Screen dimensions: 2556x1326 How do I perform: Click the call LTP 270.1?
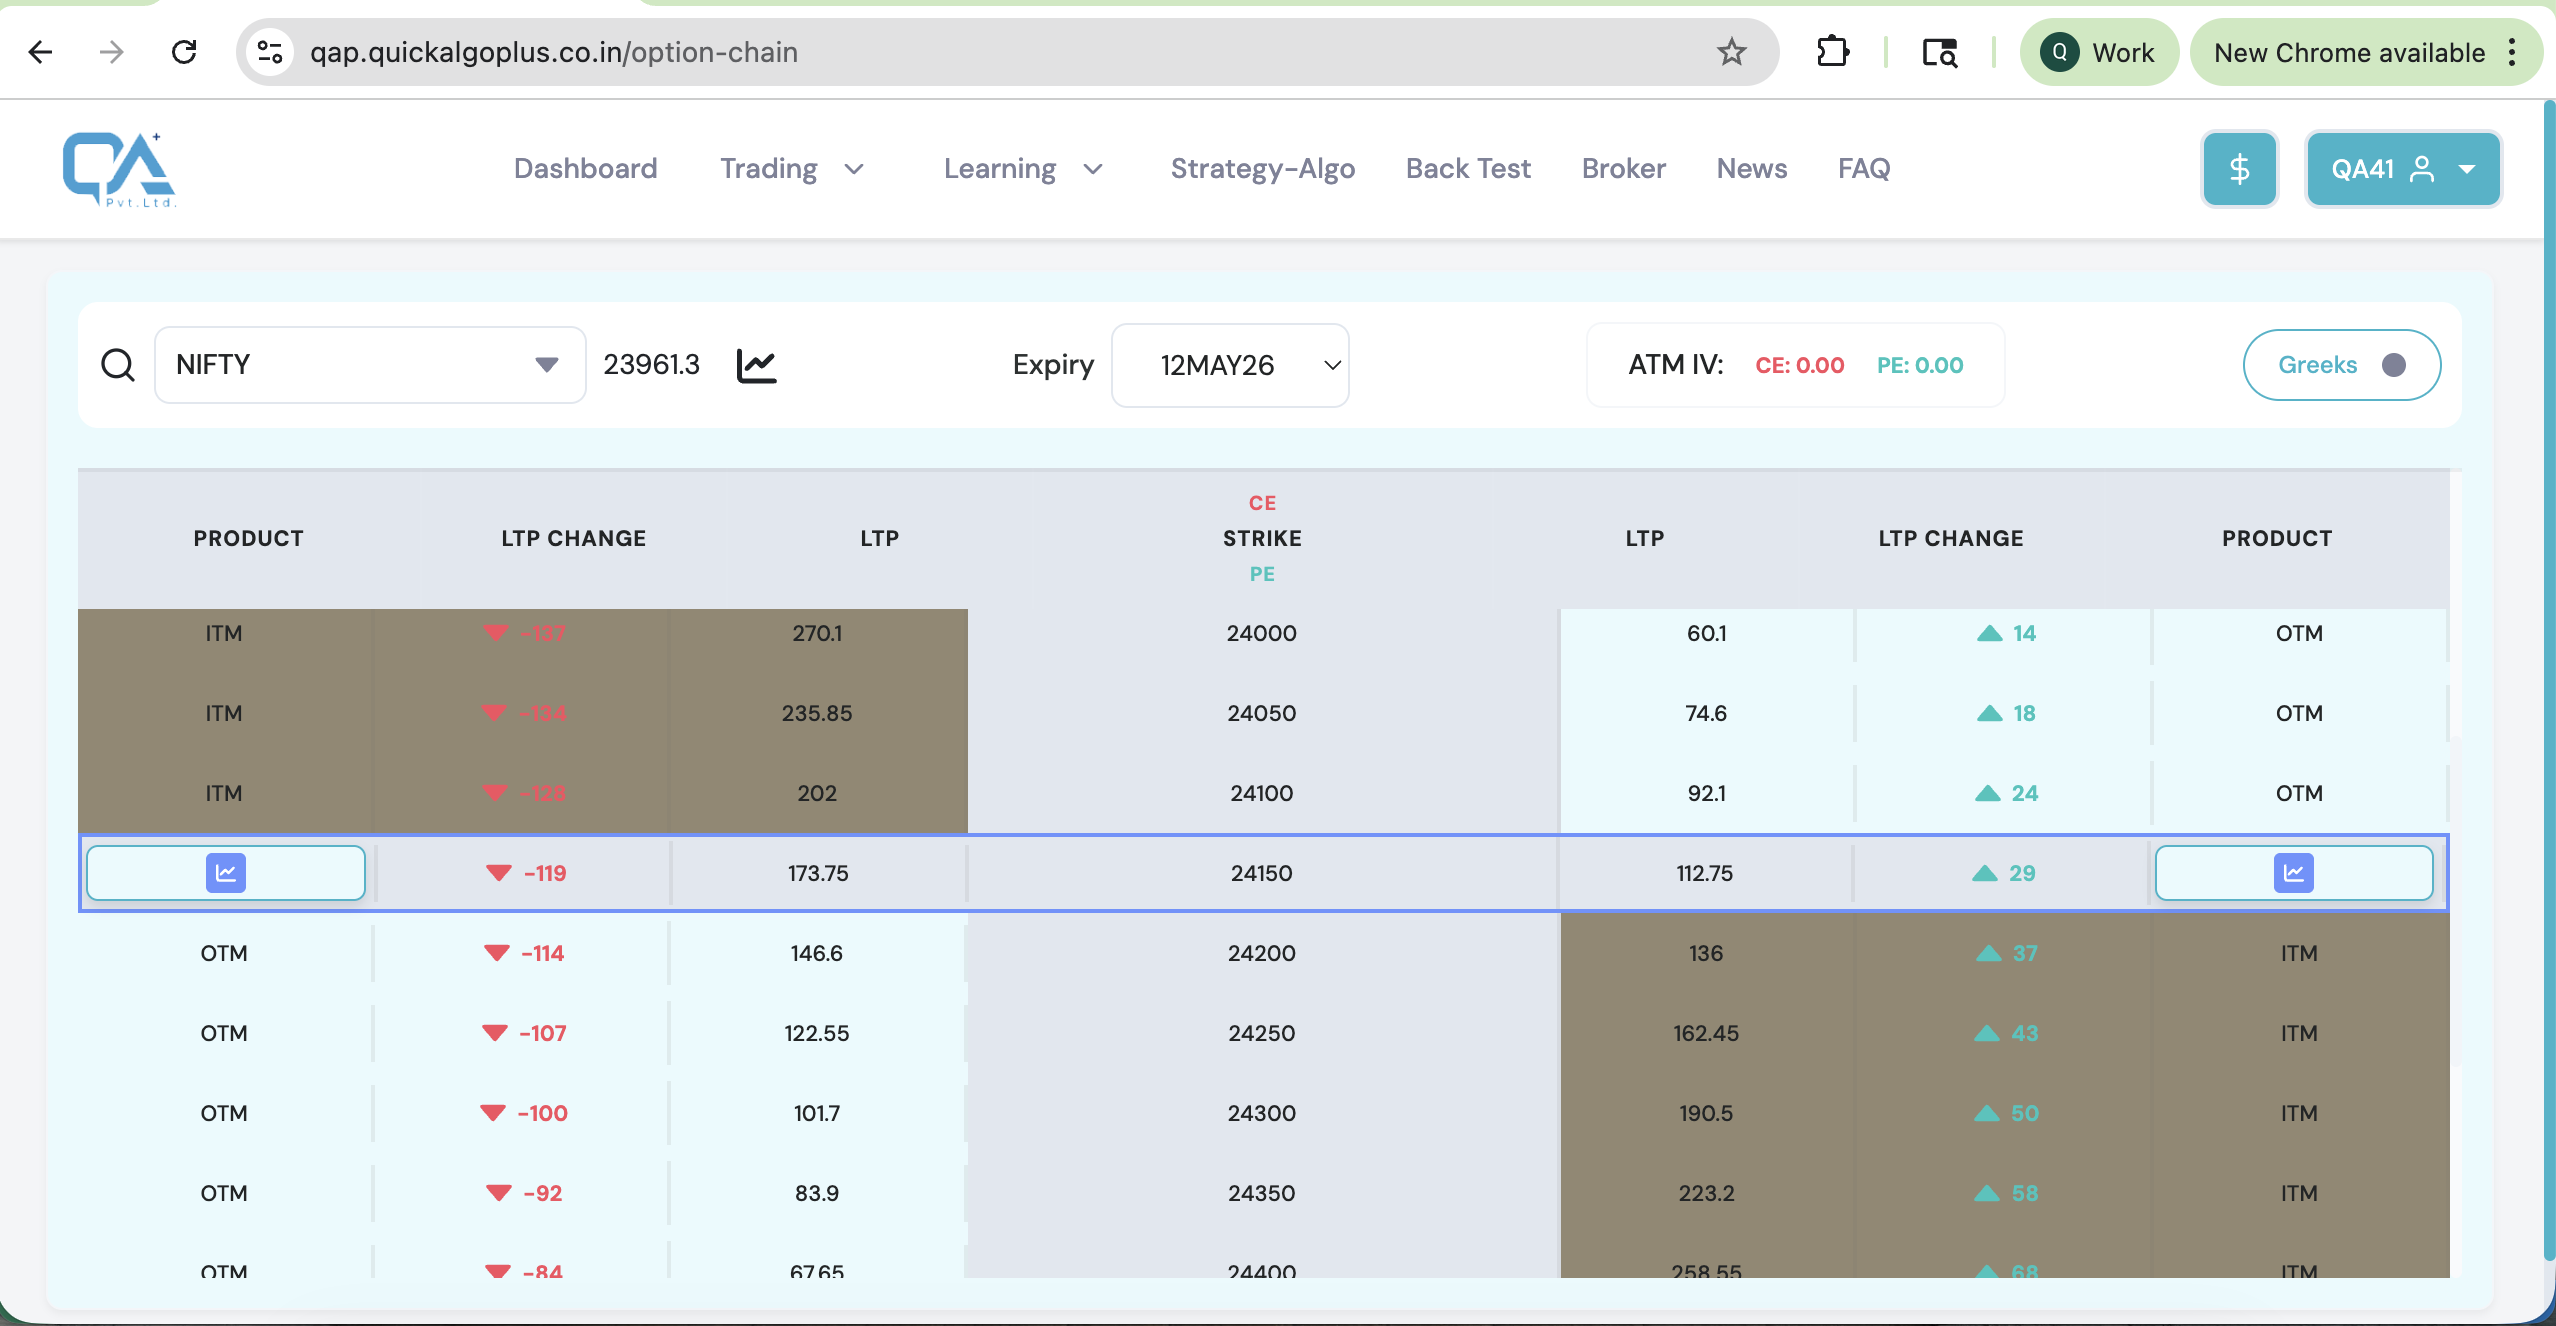coord(817,633)
